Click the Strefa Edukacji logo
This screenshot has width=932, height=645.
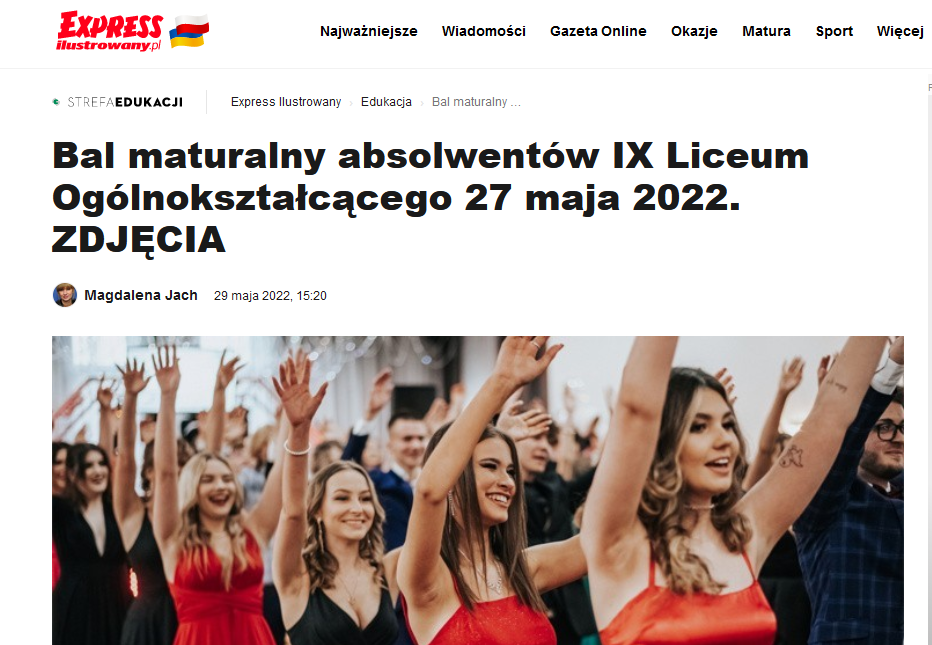[118, 102]
